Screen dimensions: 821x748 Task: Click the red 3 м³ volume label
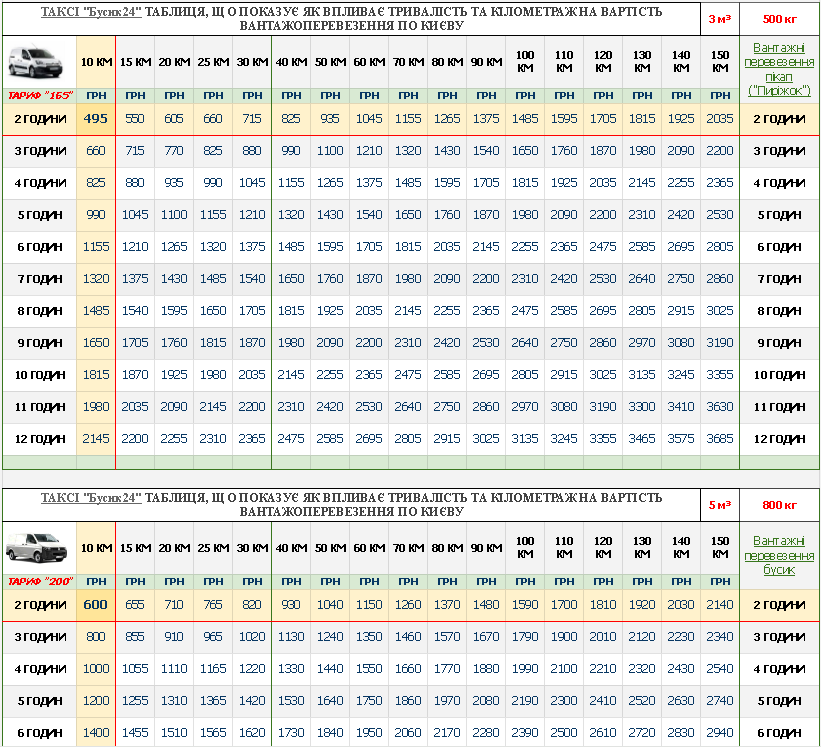point(718,19)
